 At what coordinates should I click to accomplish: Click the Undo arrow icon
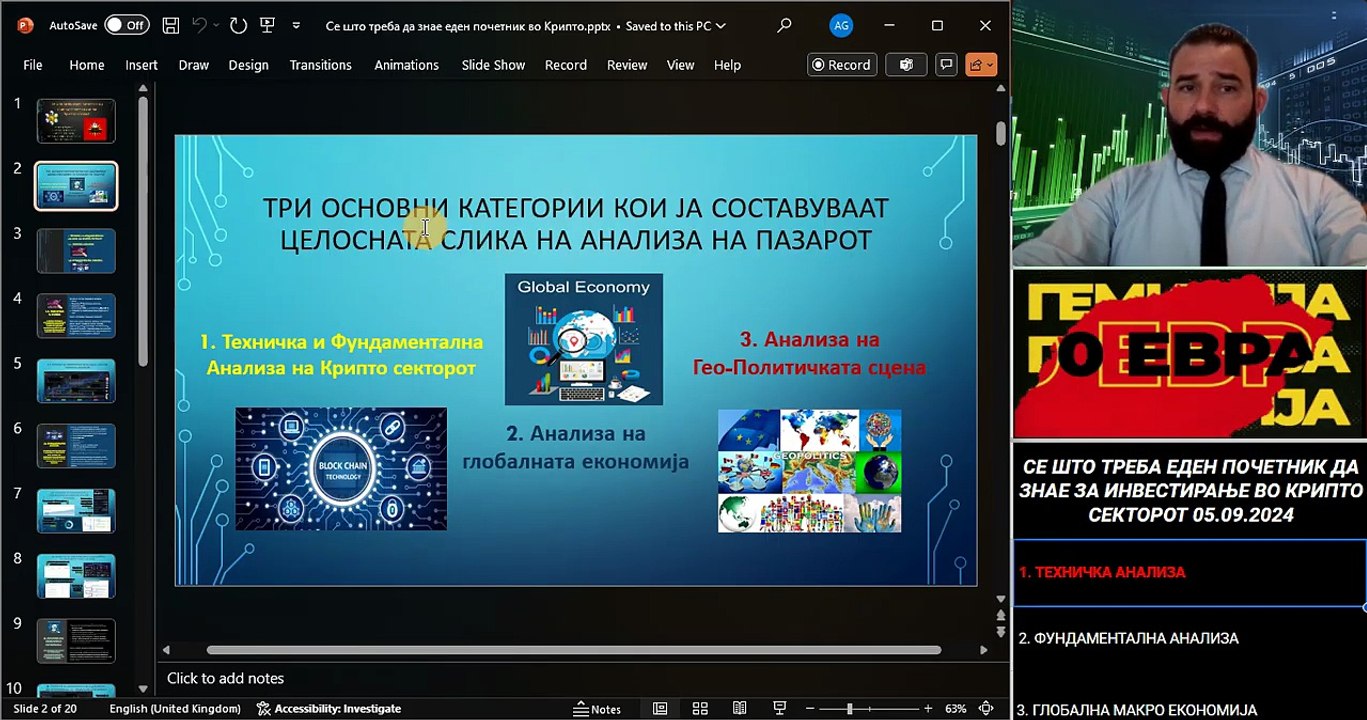199,25
